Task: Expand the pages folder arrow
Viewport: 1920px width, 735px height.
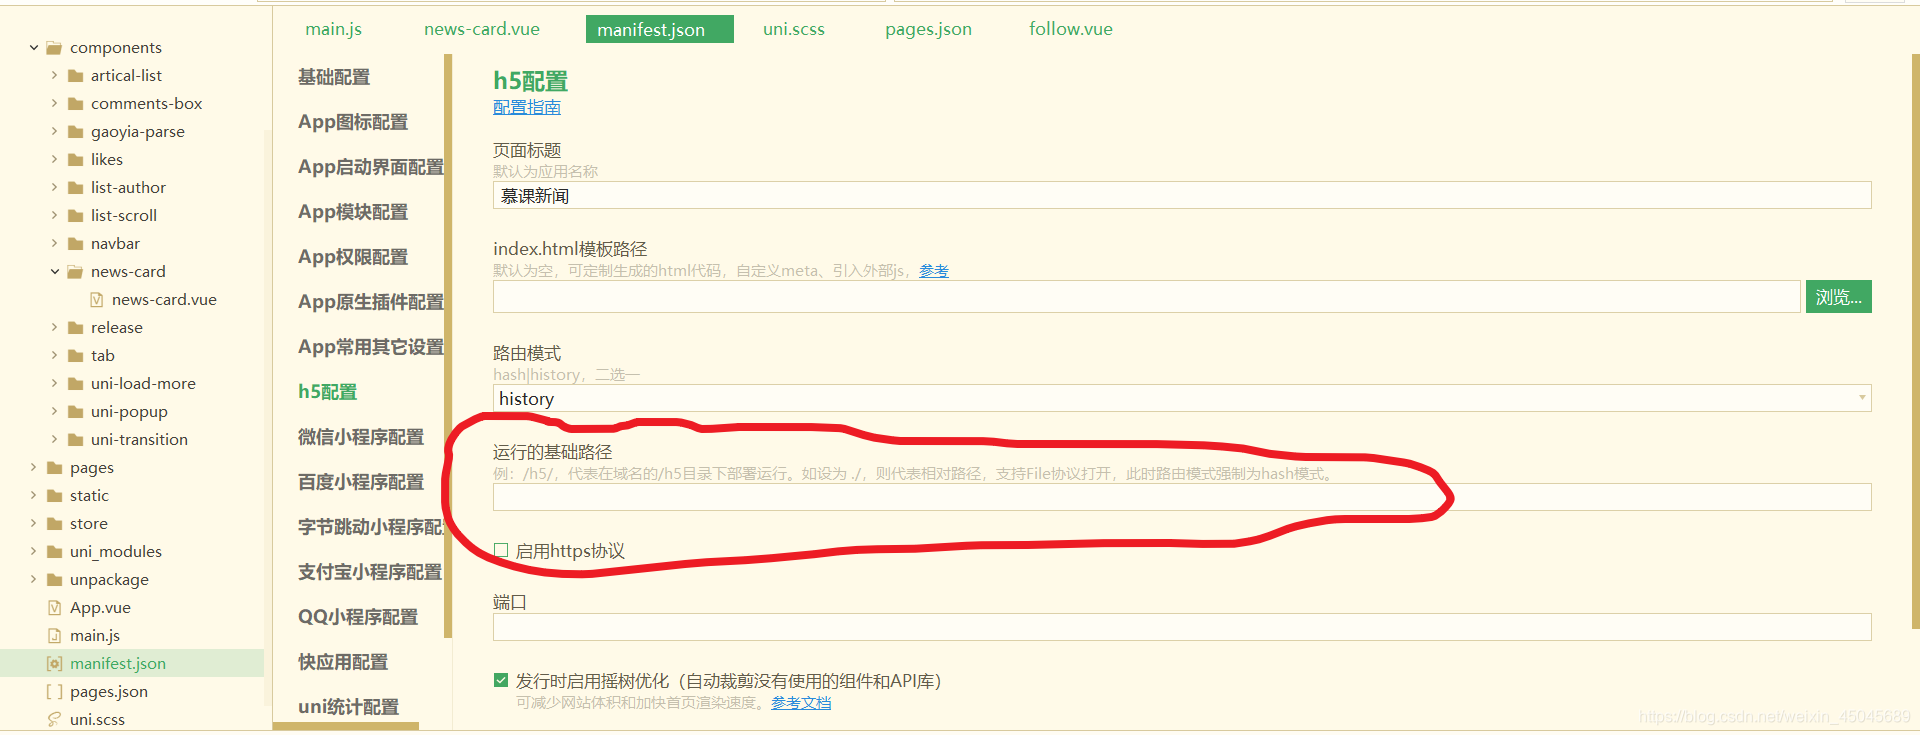Action: point(34,468)
